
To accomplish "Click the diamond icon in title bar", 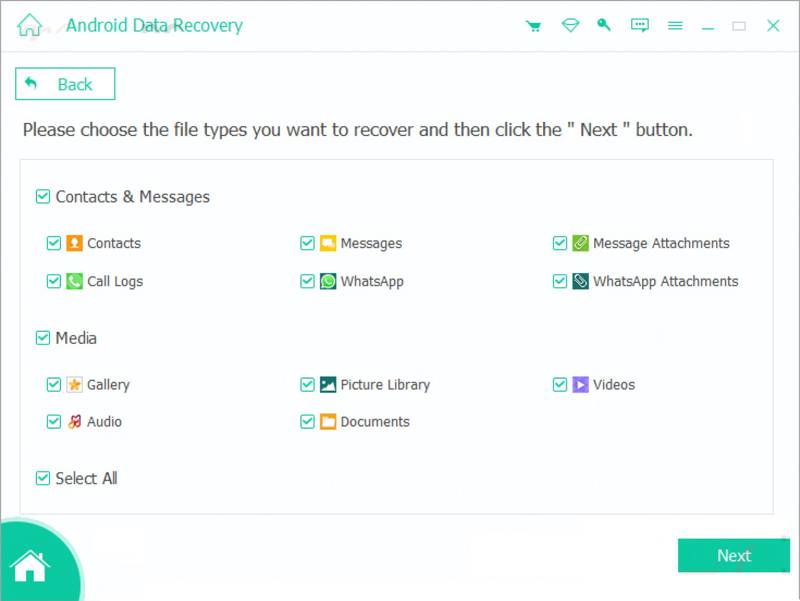I will 570,26.
